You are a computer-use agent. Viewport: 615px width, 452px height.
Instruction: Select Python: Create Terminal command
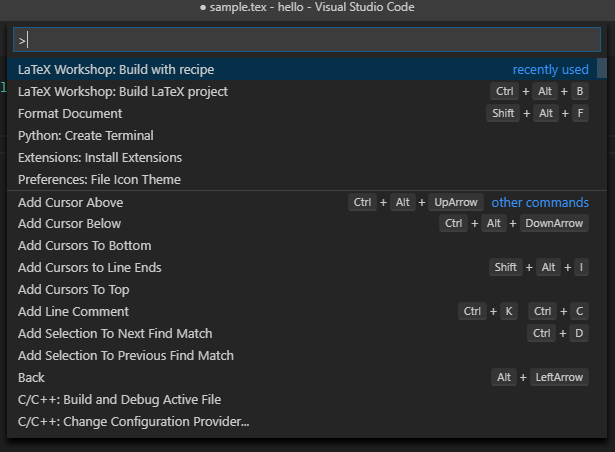click(x=85, y=136)
